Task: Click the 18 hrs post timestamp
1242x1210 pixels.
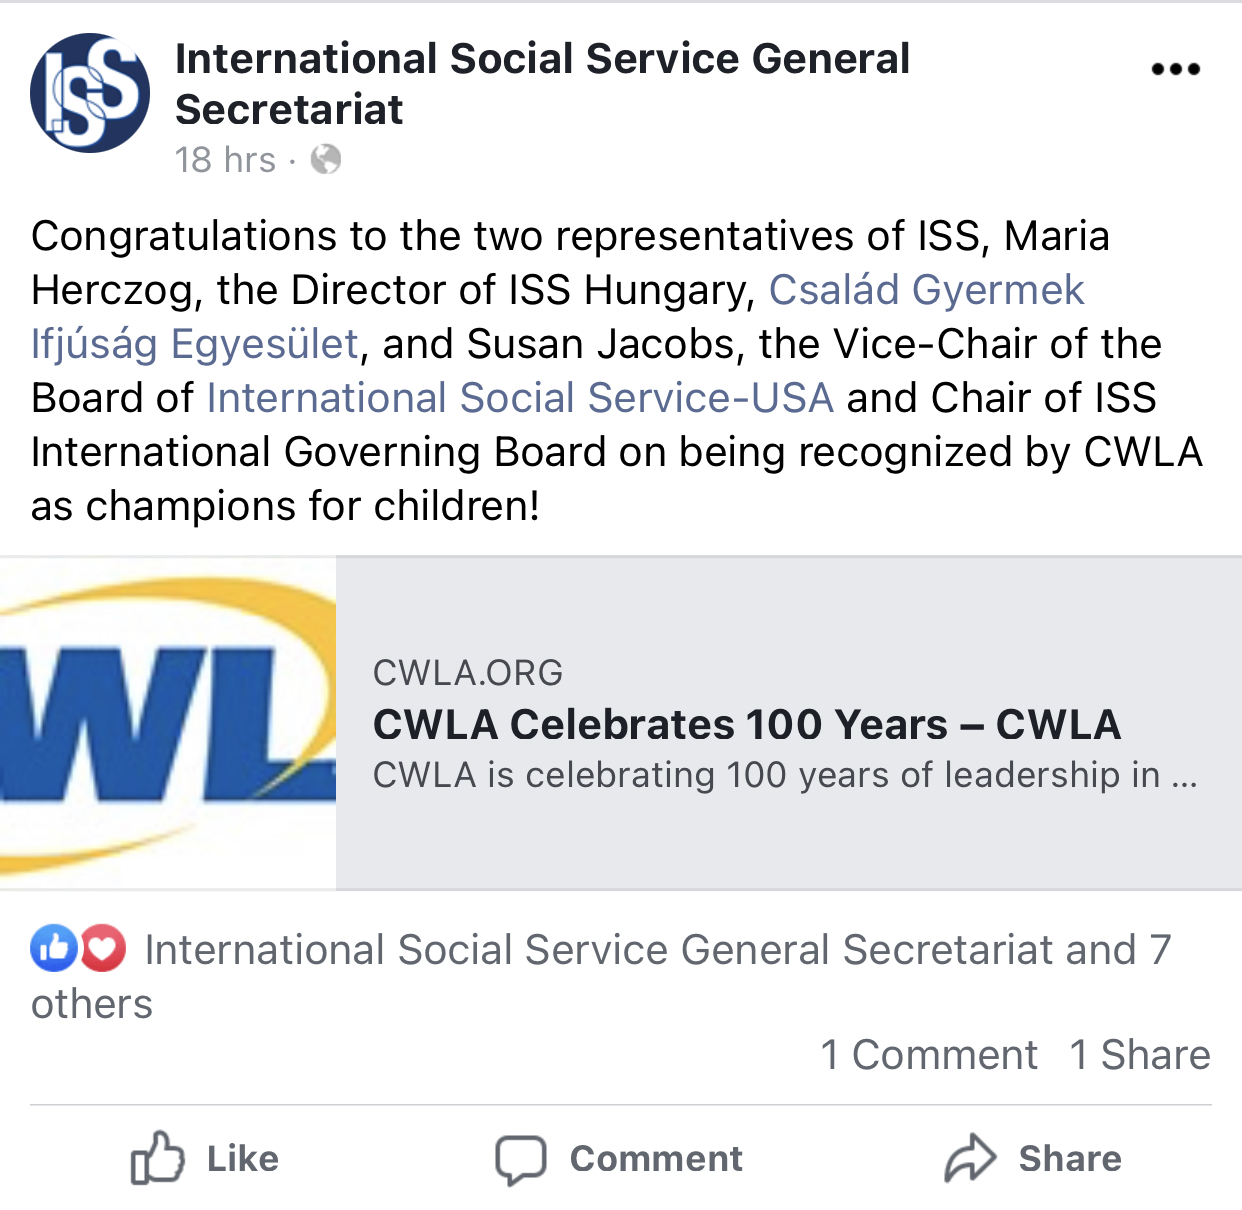Action: [225, 160]
